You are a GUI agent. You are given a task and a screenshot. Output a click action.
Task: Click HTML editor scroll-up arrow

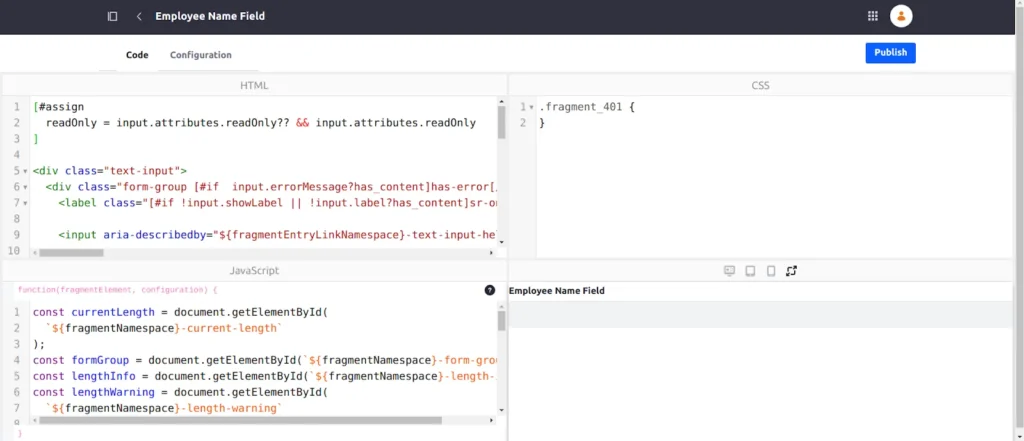502,101
